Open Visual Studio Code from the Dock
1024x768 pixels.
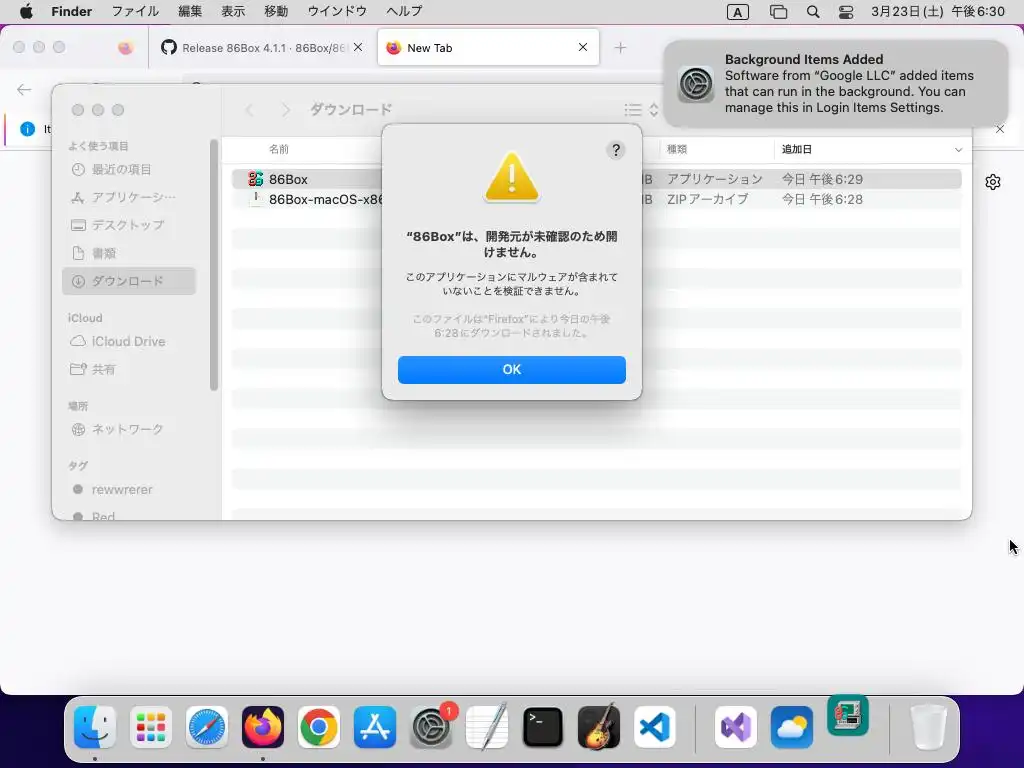click(x=655, y=727)
